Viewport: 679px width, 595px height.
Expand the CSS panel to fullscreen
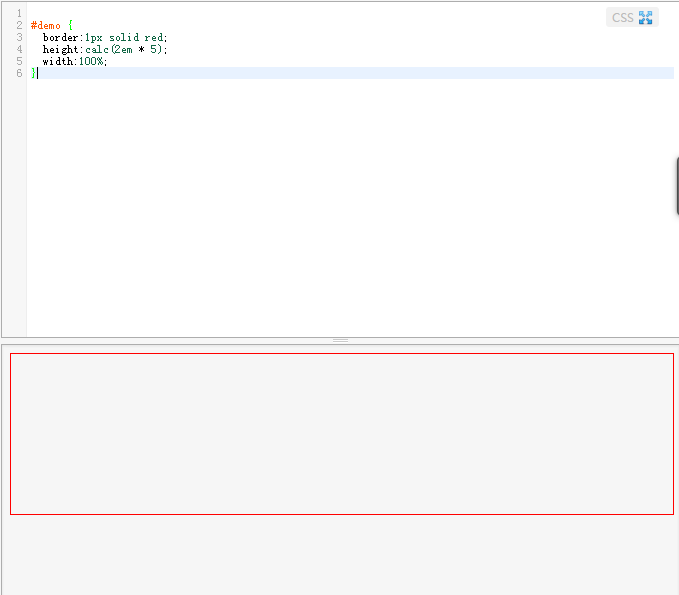(645, 18)
